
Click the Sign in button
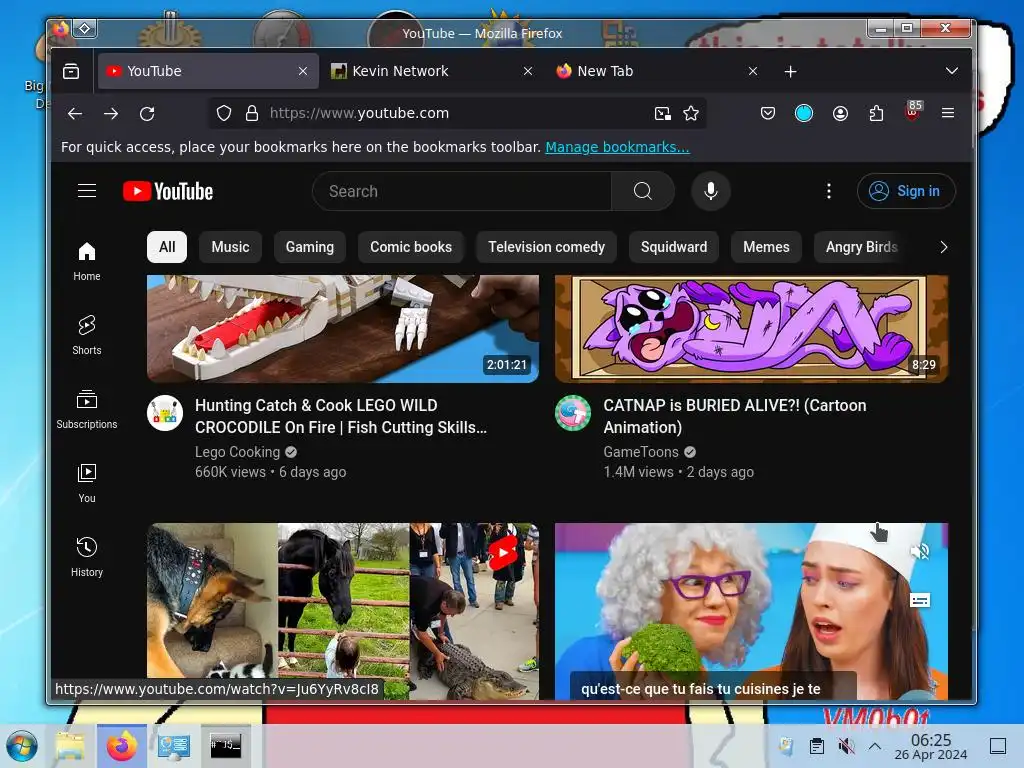pos(906,191)
